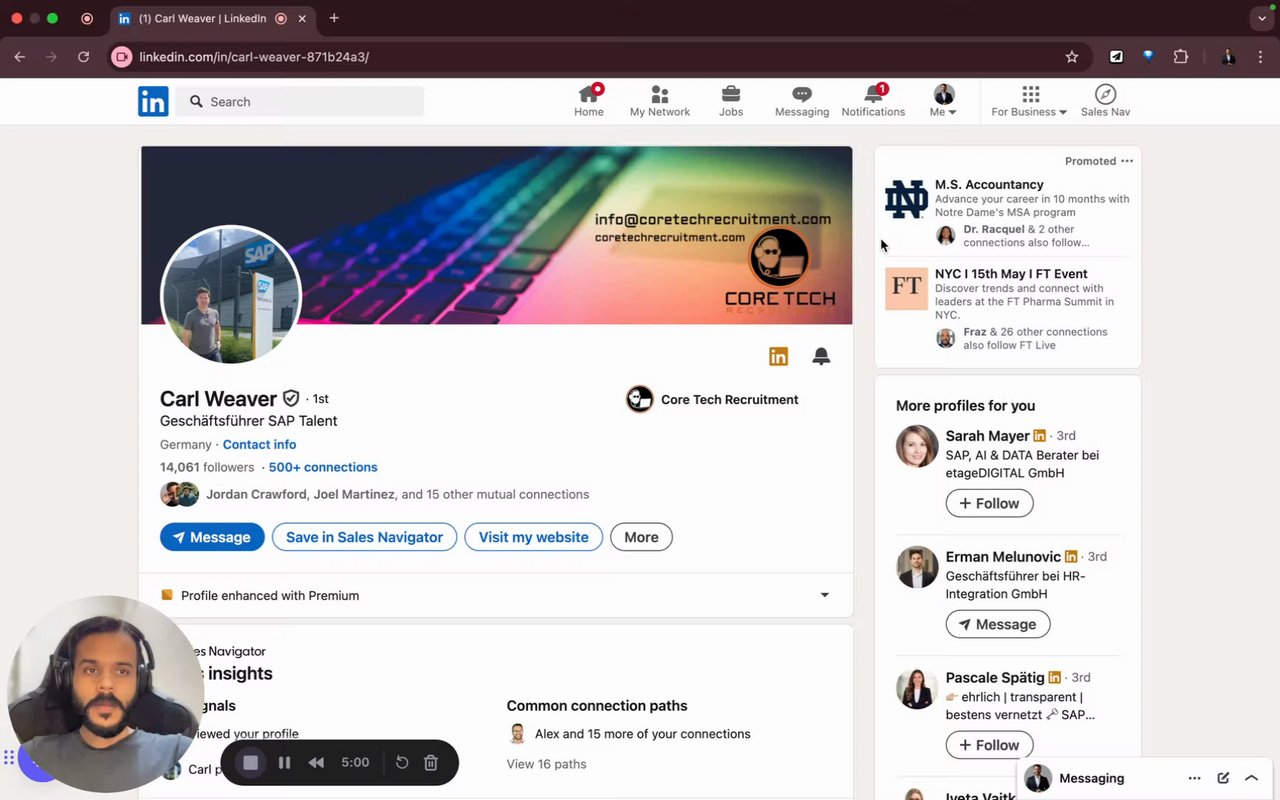Viewport: 1280px width, 800px height.
Task: Open Messaging in the top navigation
Action: pos(802,101)
